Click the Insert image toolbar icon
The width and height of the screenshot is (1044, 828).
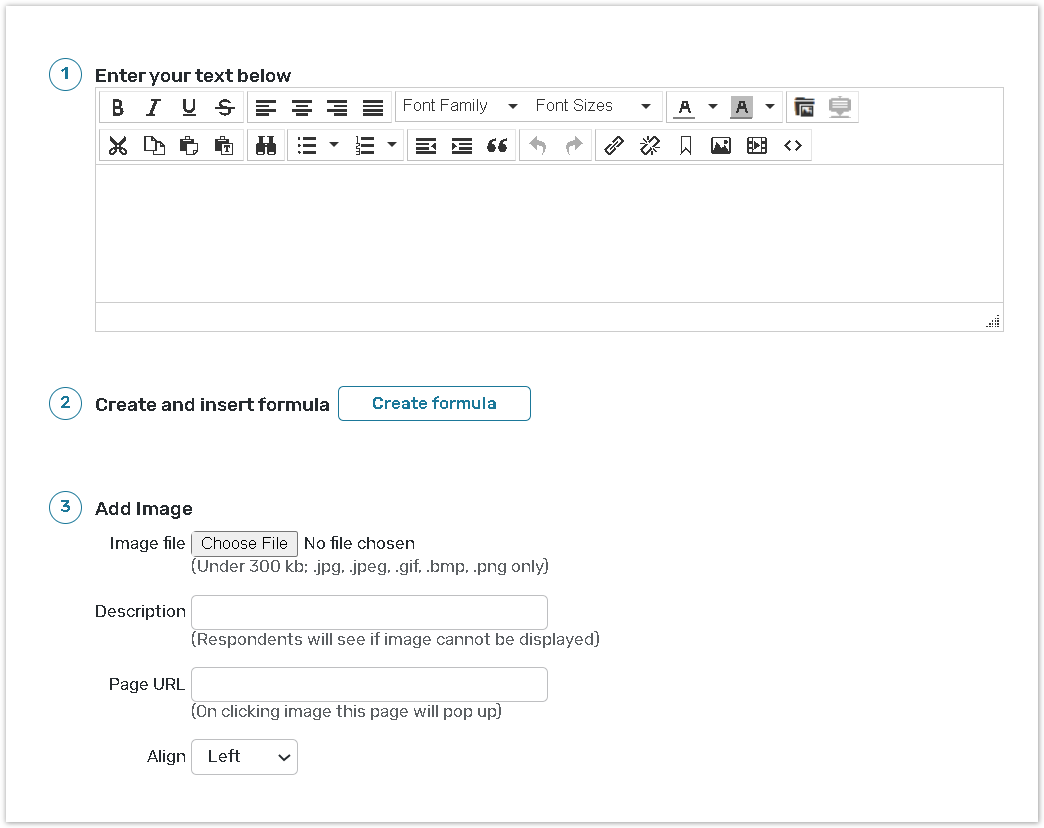coord(721,146)
